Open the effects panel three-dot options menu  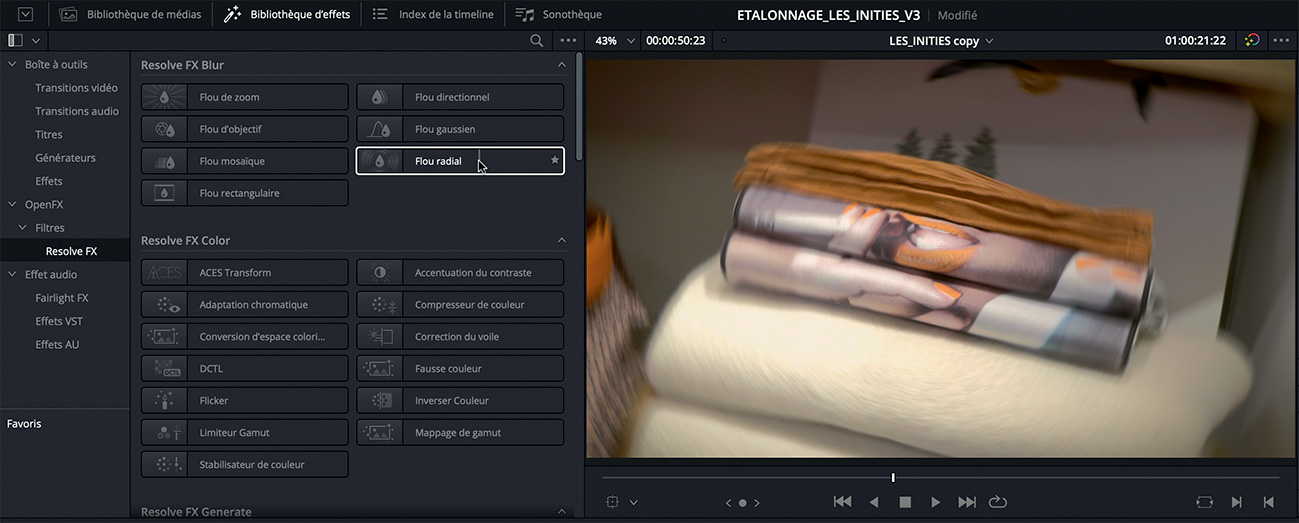click(x=568, y=41)
